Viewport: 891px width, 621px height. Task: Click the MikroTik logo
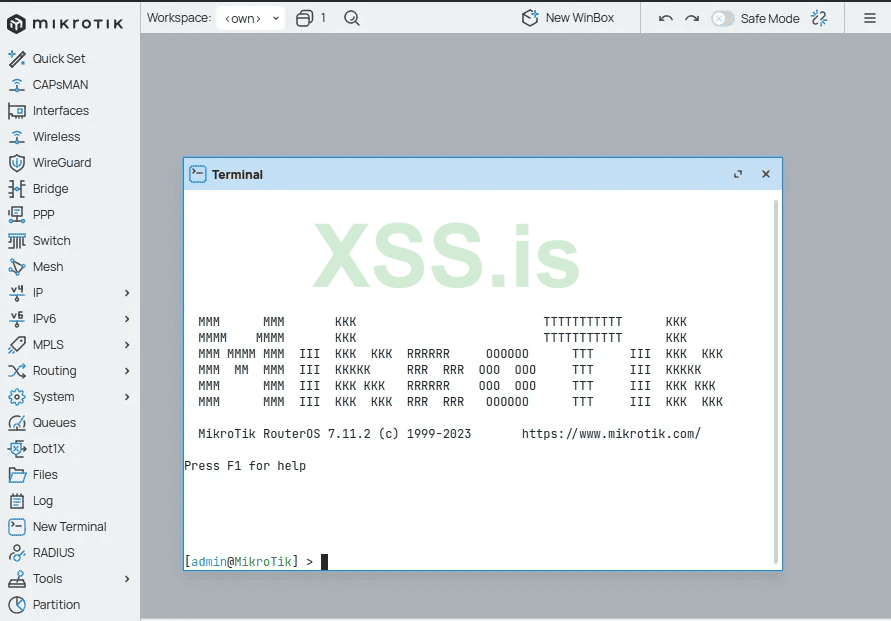(64, 24)
